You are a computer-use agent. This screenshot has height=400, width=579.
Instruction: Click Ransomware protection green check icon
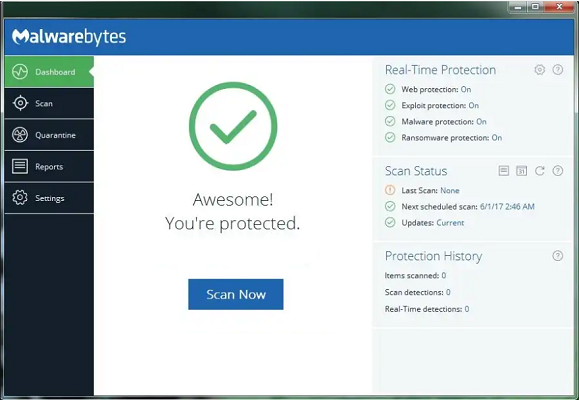pos(390,137)
